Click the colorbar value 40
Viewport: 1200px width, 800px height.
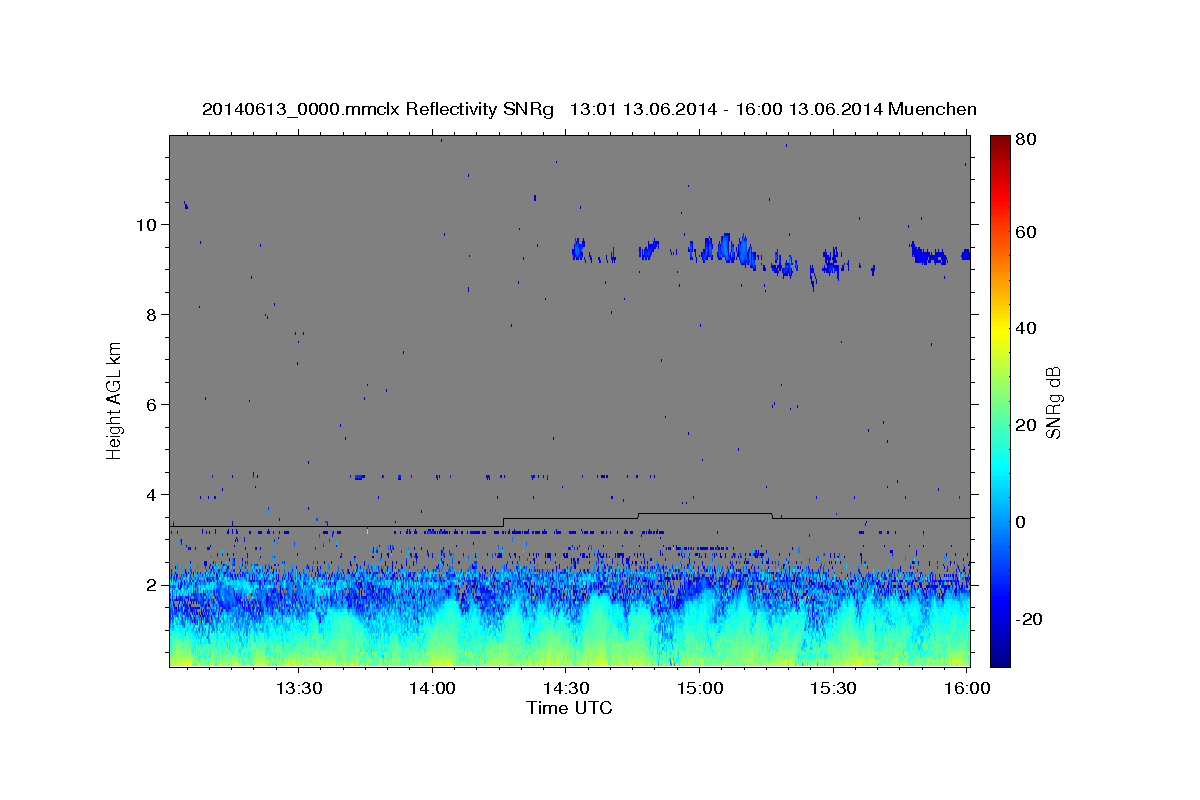click(x=1027, y=329)
